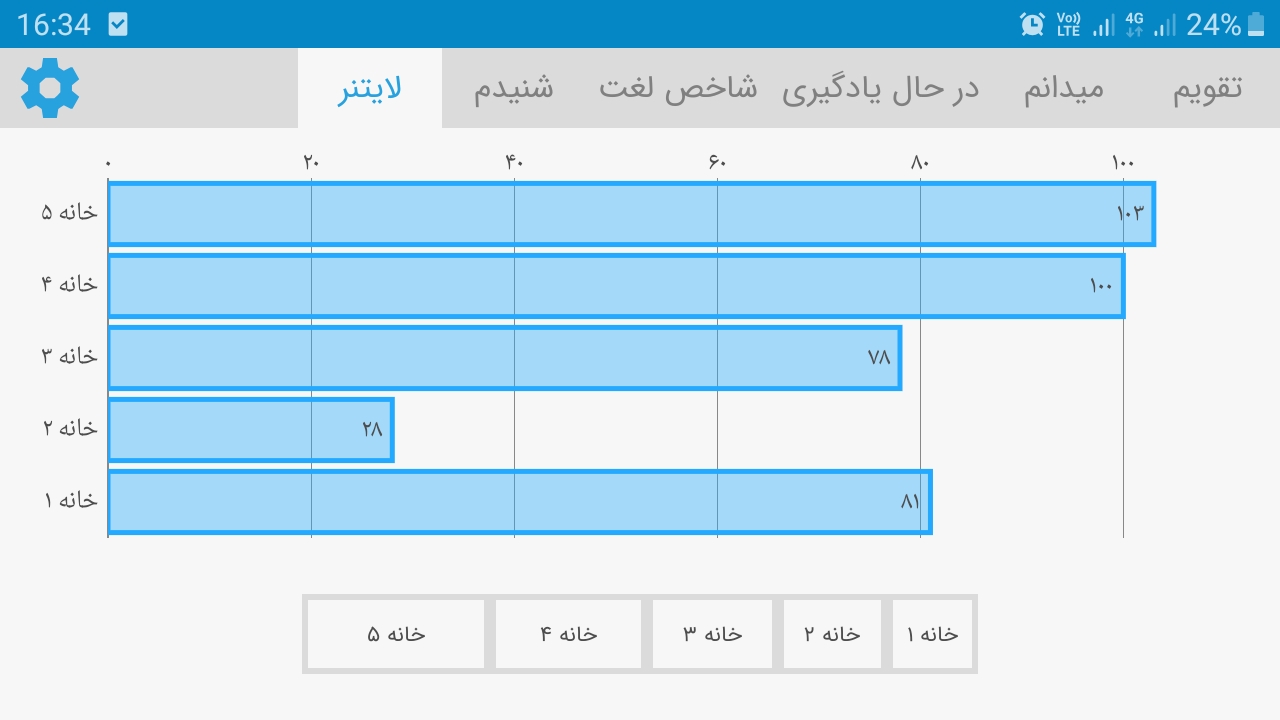Select the شاخص لغت tab

678,88
